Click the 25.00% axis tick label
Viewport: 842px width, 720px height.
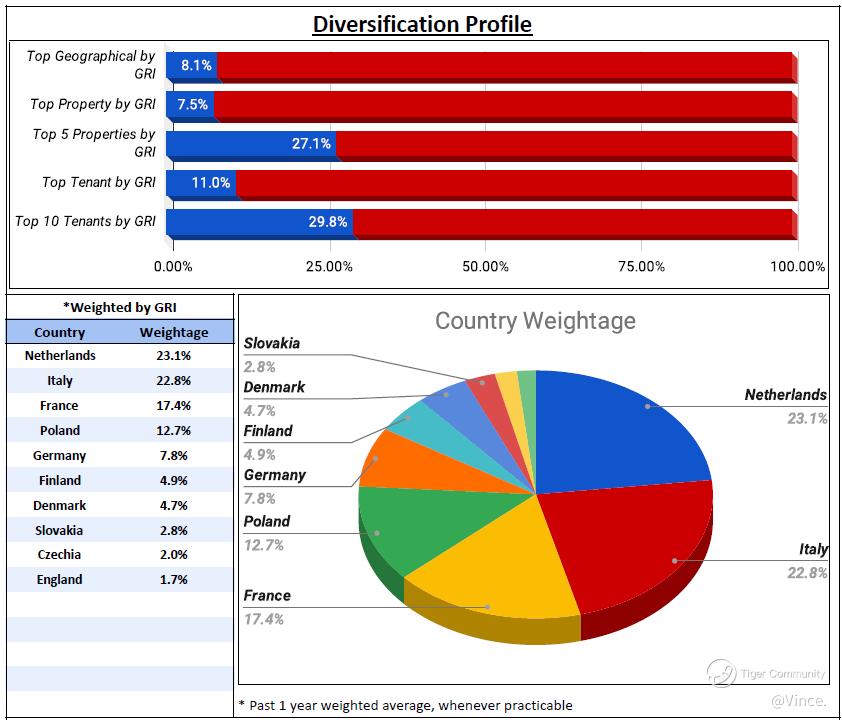coord(329,266)
